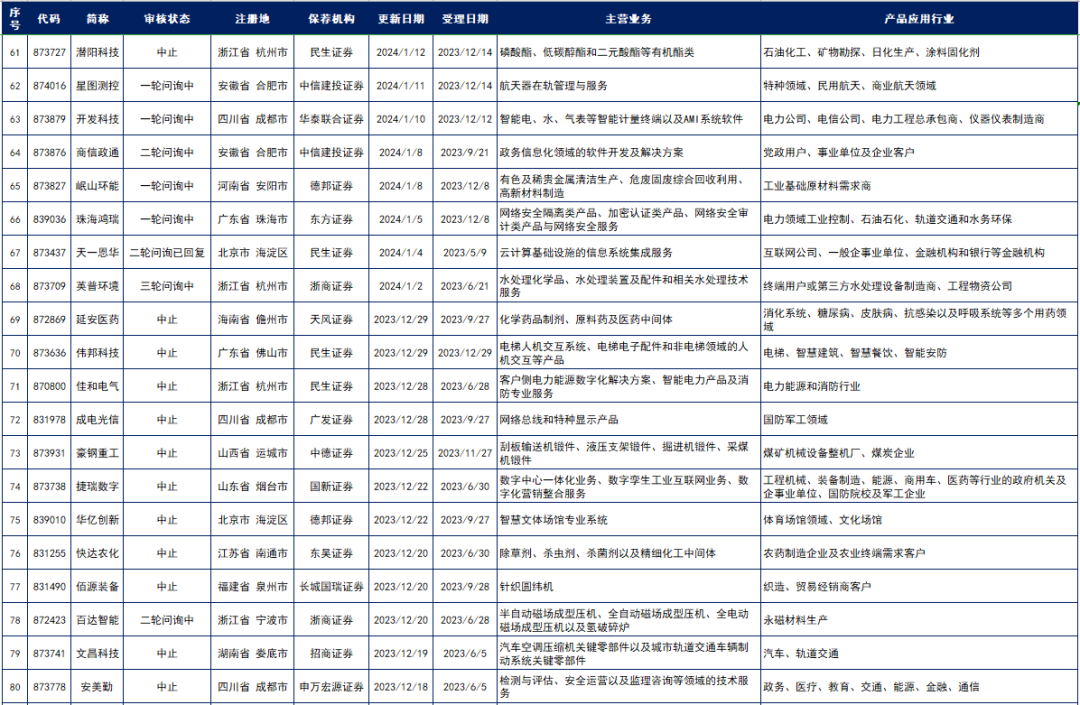
Task: Click company name 开发科技
Action: click(98, 119)
